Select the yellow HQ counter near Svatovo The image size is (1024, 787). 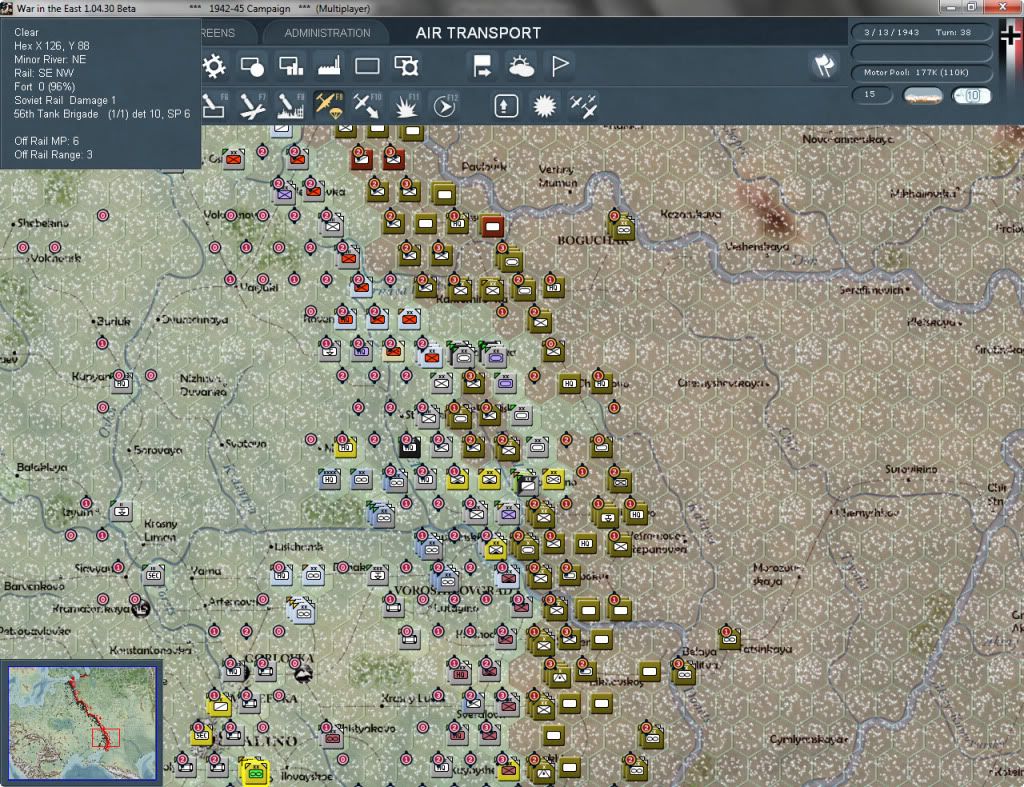(x=345, y=447)
